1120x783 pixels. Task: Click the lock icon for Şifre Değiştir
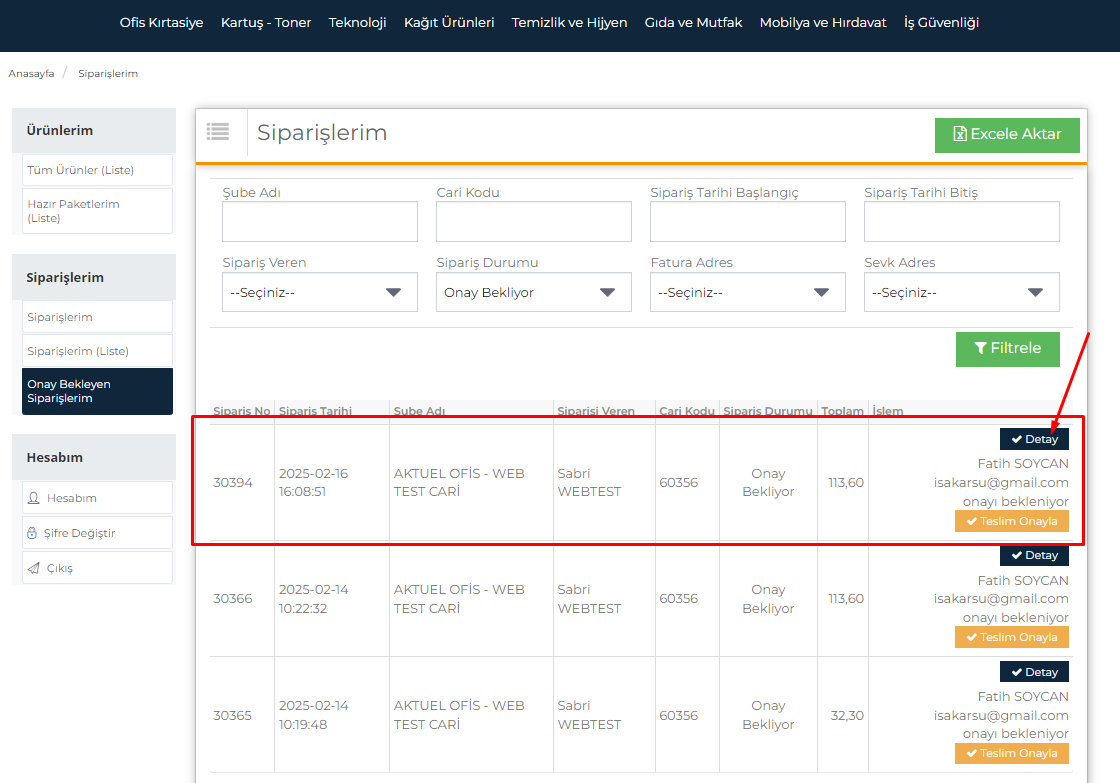pyautogui.click(x=33, y=533)
